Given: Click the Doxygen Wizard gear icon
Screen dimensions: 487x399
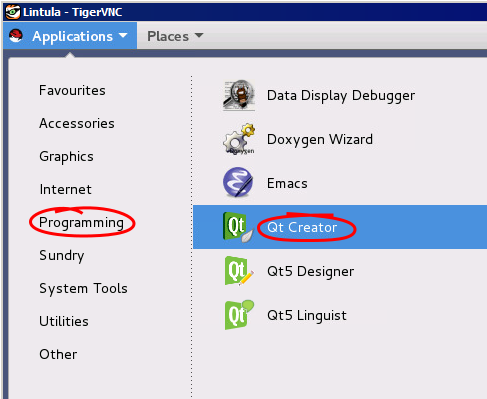Looking at the screenshot, I should [239, 139].
